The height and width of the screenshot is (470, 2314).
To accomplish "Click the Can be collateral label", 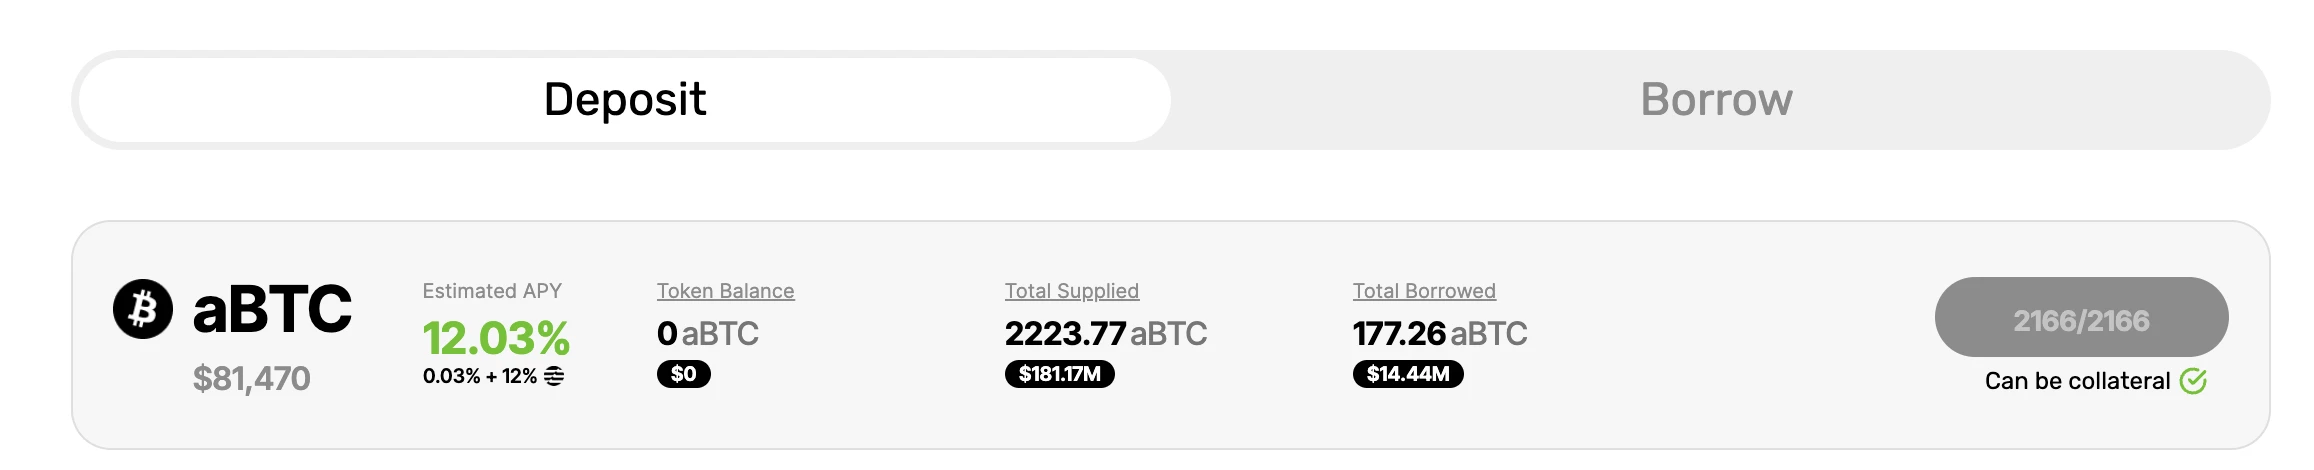I will coord(2077,381).
